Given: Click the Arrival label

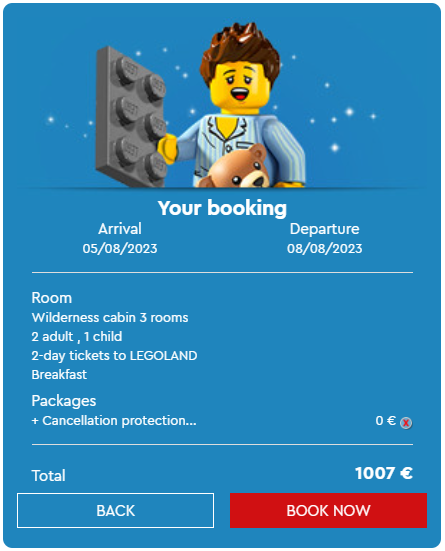Looking at the screenshot, I should tap(120, 229).
